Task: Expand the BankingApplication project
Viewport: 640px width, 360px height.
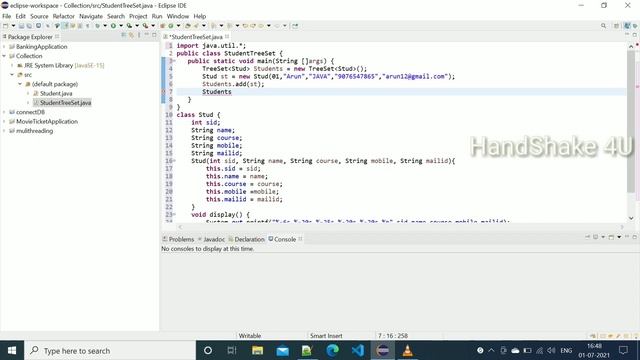Action: click(x=4, y=47)
